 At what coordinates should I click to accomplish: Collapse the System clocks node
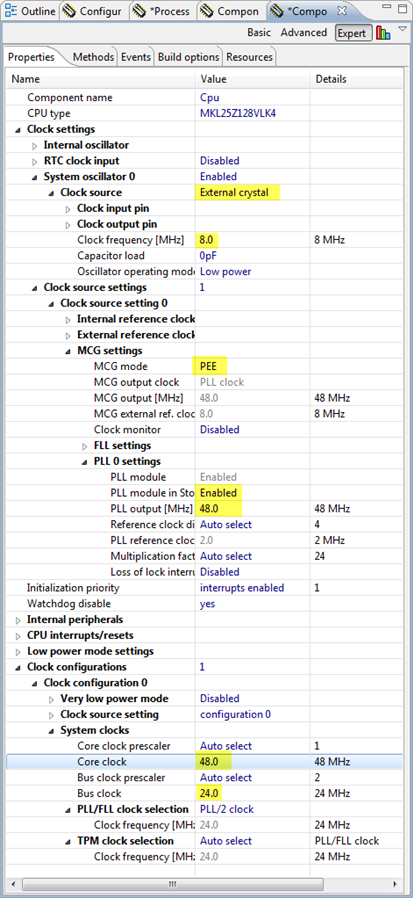pyautogui.click(x=51, y=730)
